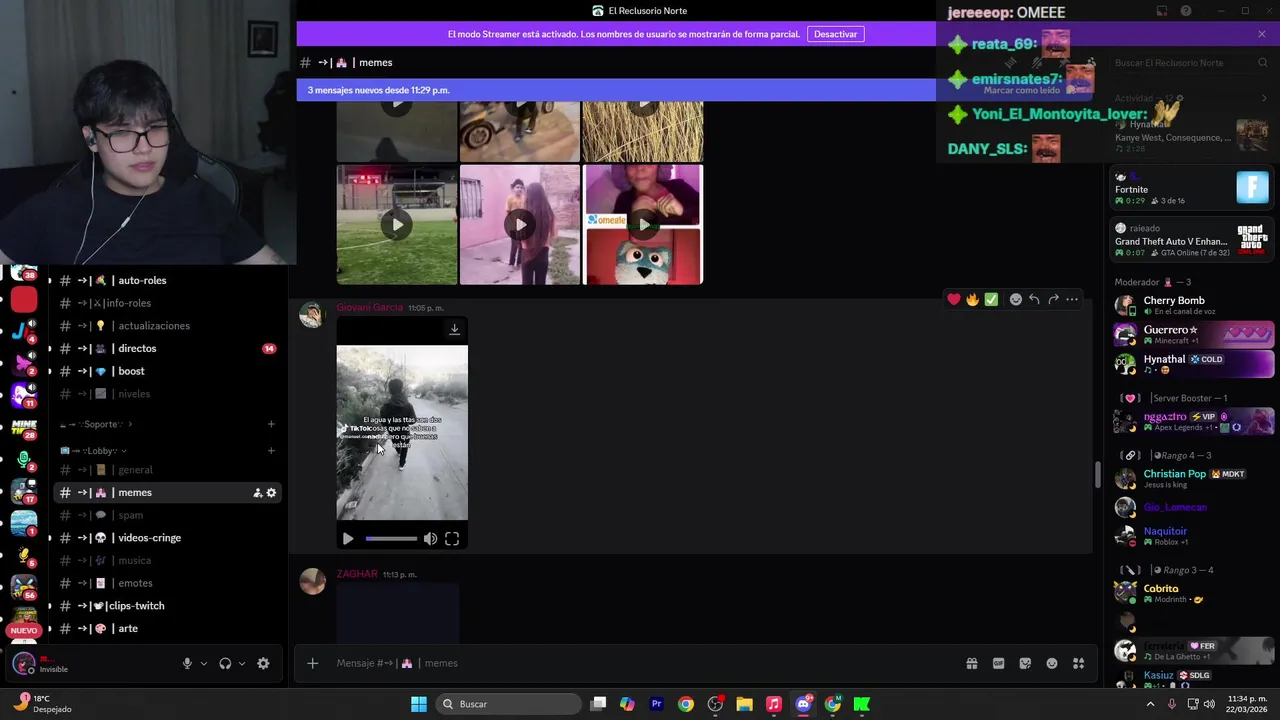Open Guerrero member profile
1280x720 pixels.
pos(1195,334)
